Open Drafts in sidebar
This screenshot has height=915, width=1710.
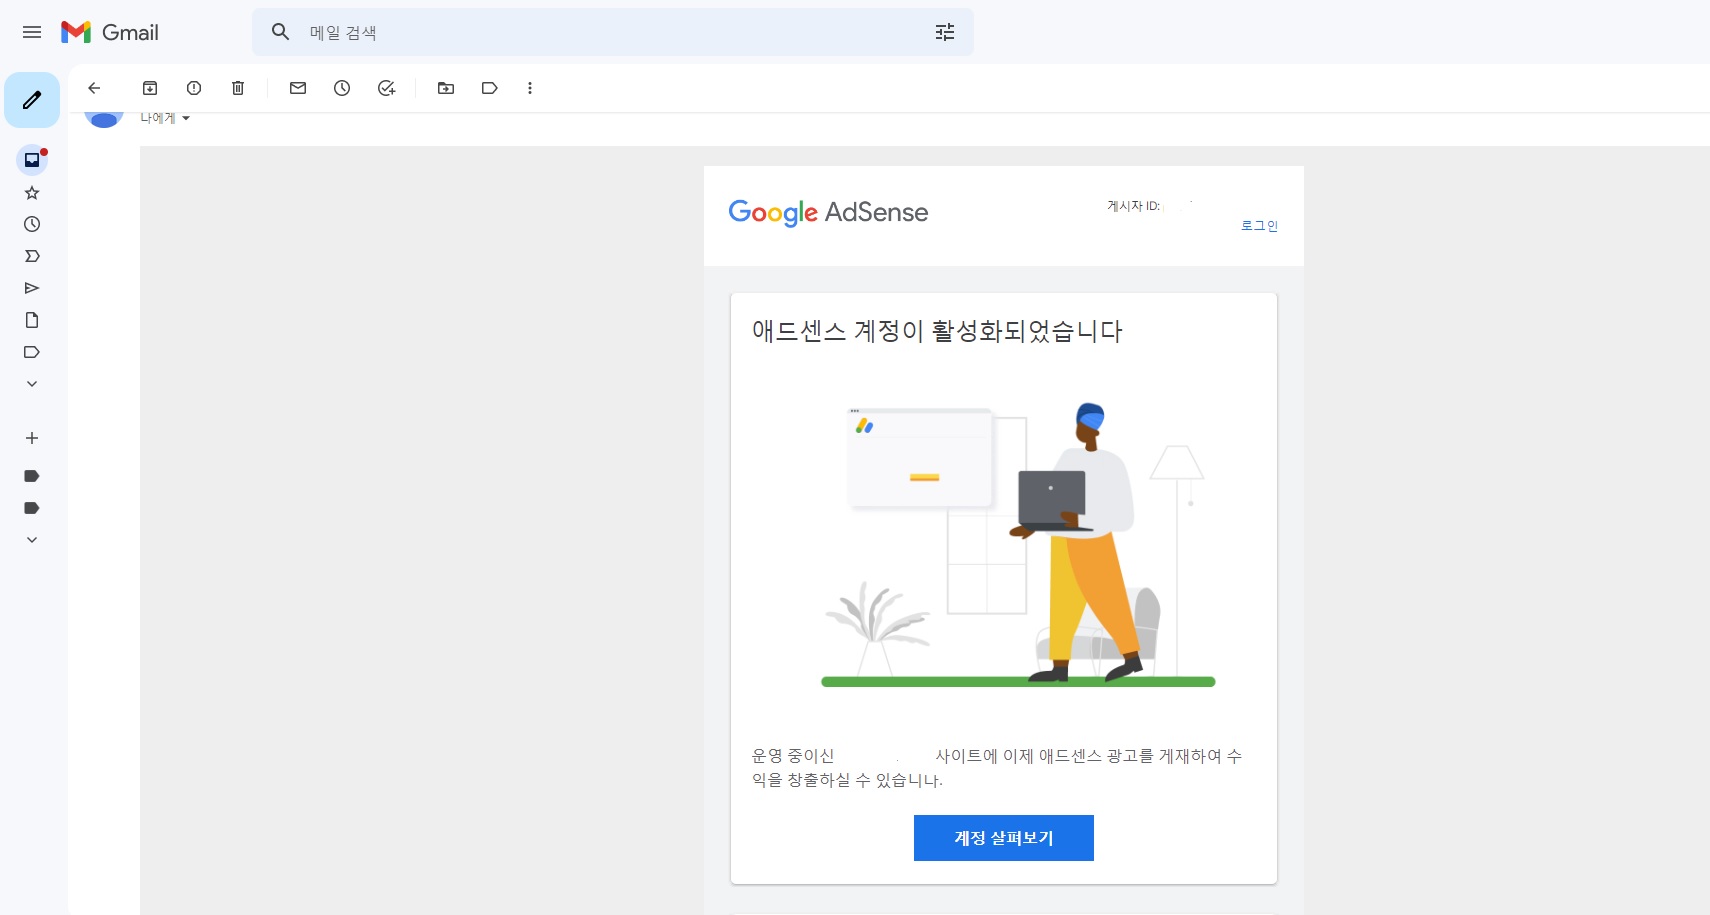32,320
